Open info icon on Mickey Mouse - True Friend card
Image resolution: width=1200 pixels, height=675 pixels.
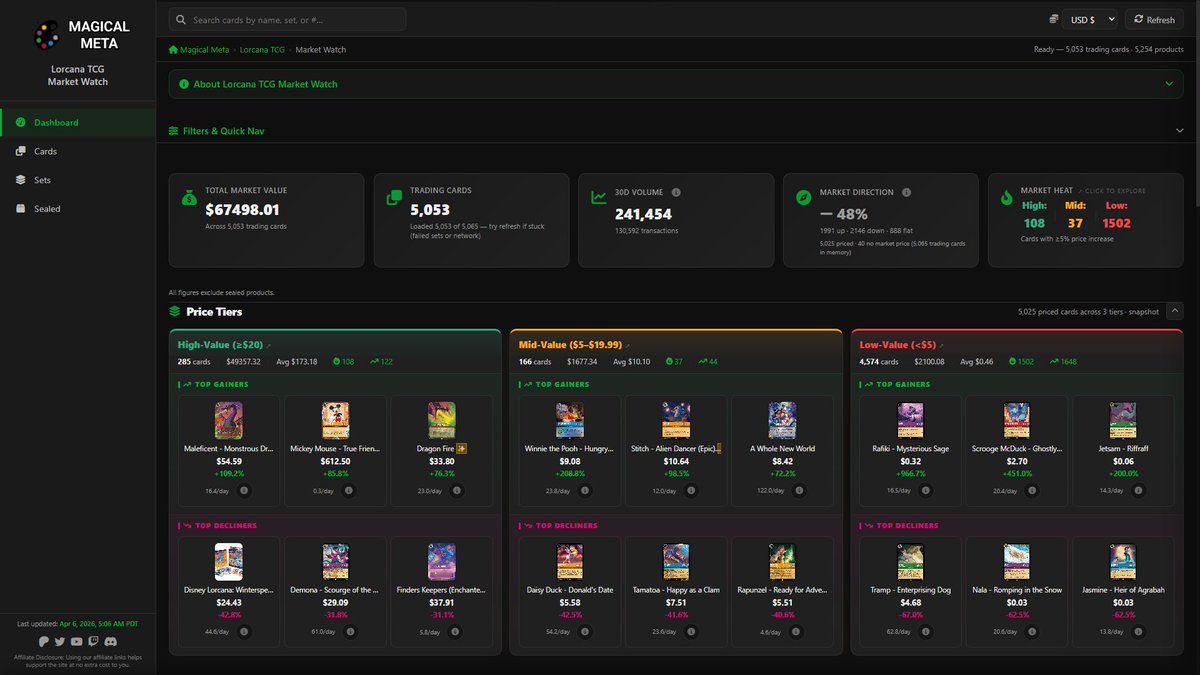point(351,491)
